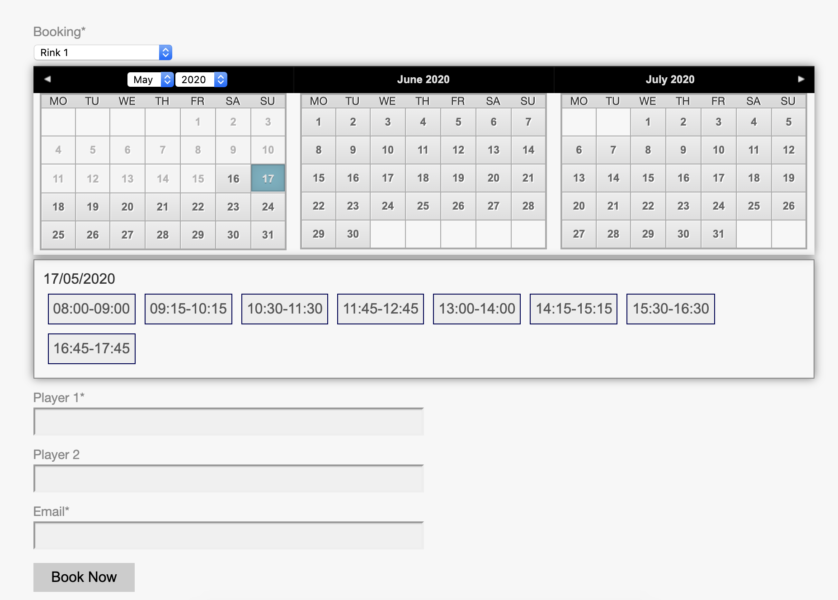Select May 16 in the calendar
838x600 pixels.
click(233, 178)
